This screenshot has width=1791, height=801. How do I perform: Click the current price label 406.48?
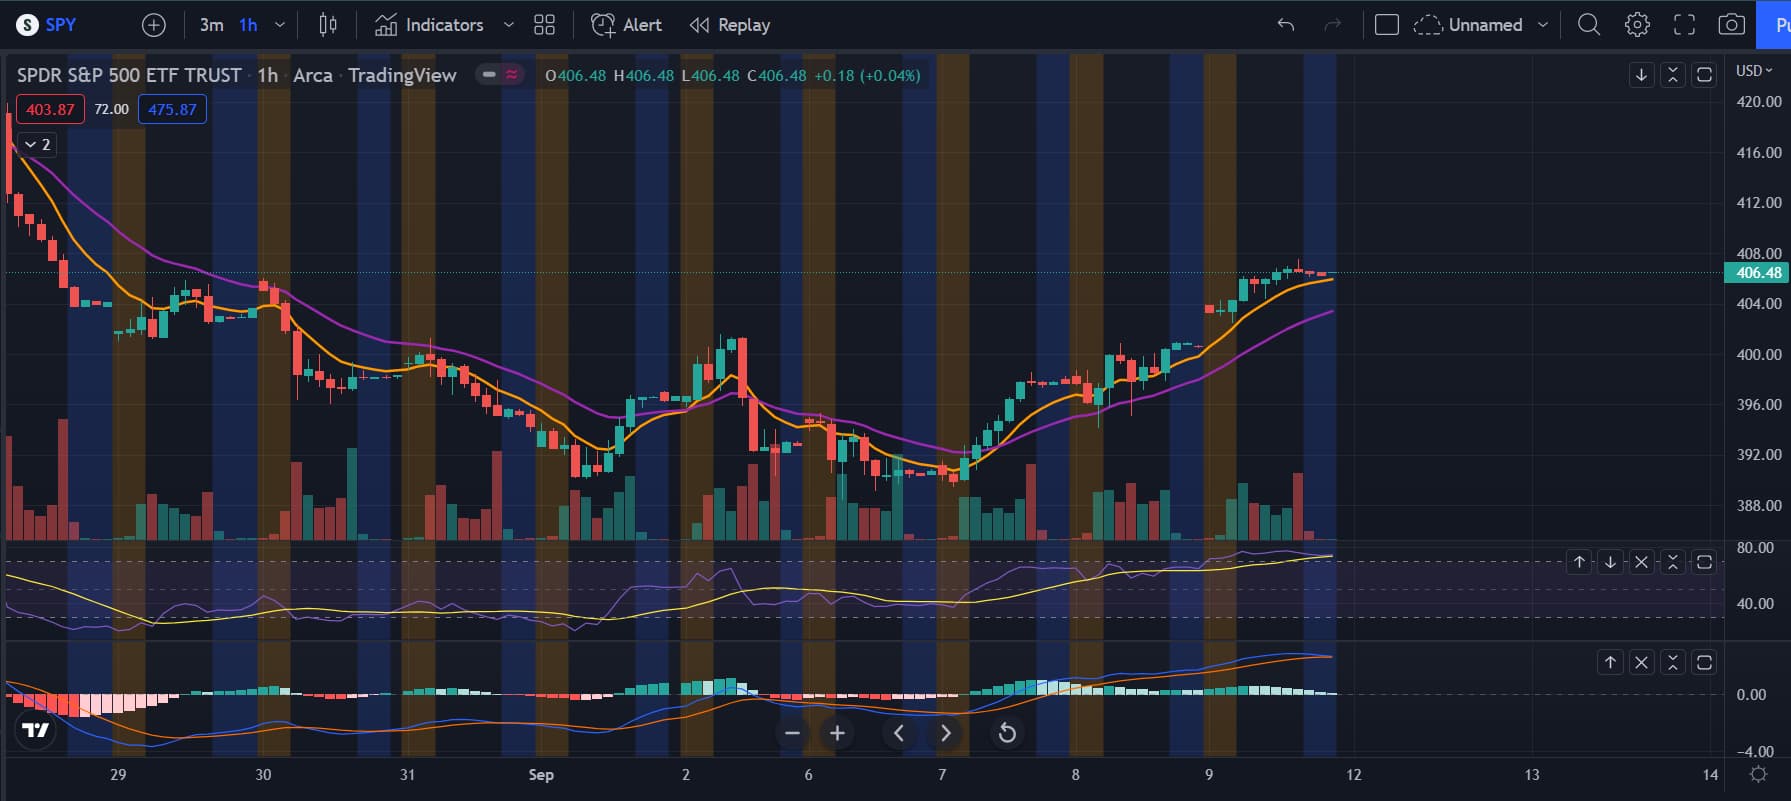(1758, 273)
